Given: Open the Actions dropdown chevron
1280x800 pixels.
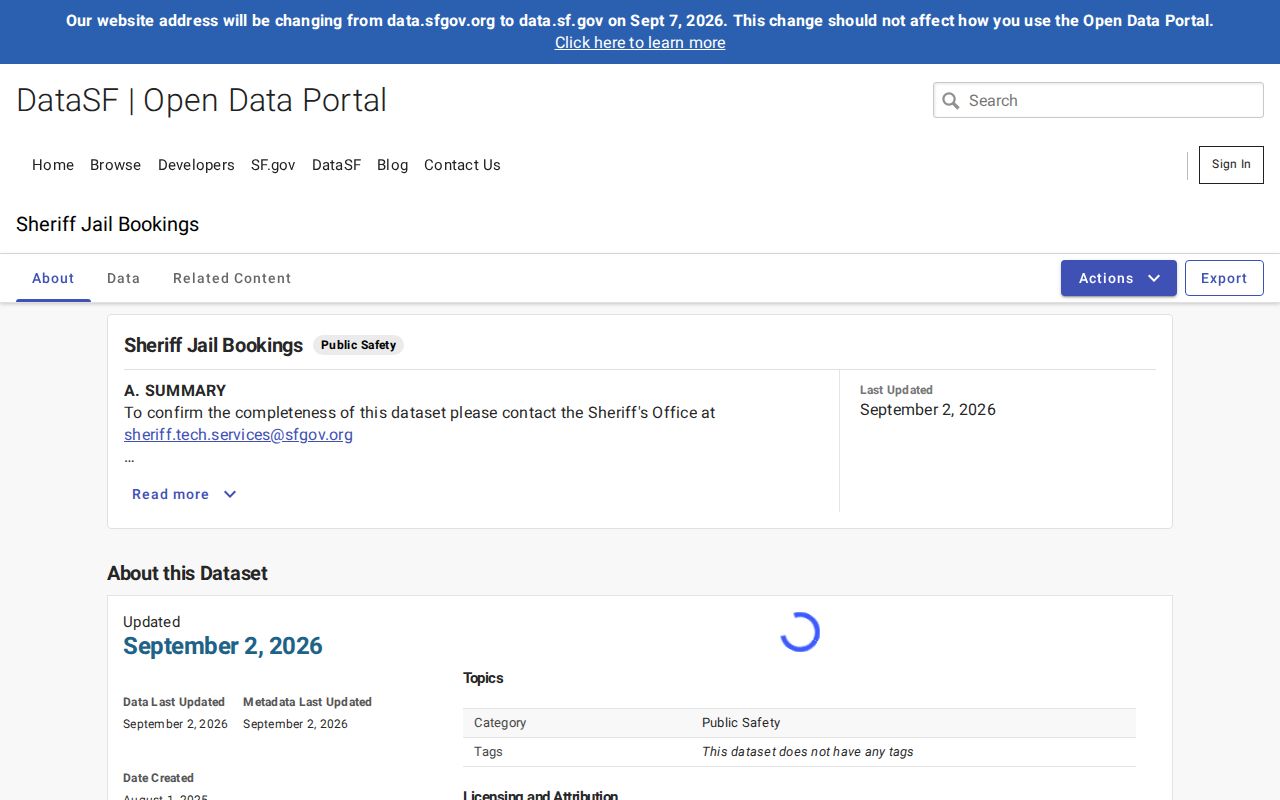Looking at the screenshot, I should click(1154, 278).
